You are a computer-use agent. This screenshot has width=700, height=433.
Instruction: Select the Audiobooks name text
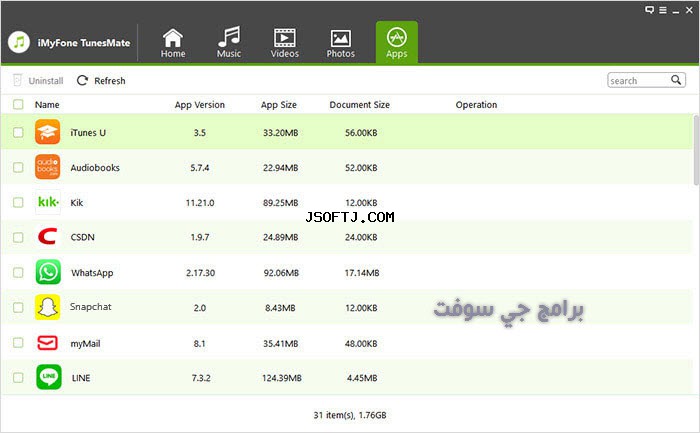[95, 168]
